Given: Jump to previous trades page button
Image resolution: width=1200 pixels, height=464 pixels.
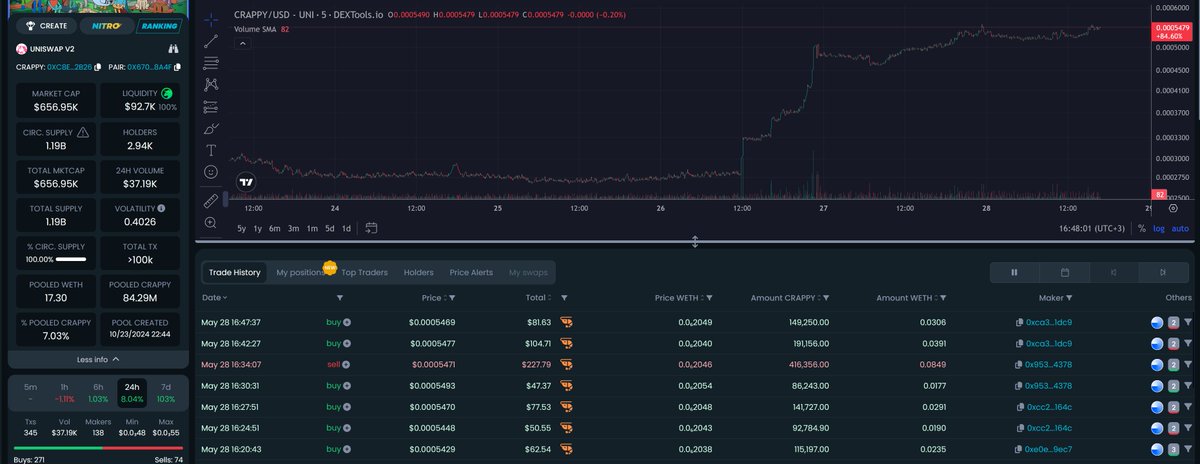Looking at the screenshot, I should pyautogui.click(x=1114, y=272).
